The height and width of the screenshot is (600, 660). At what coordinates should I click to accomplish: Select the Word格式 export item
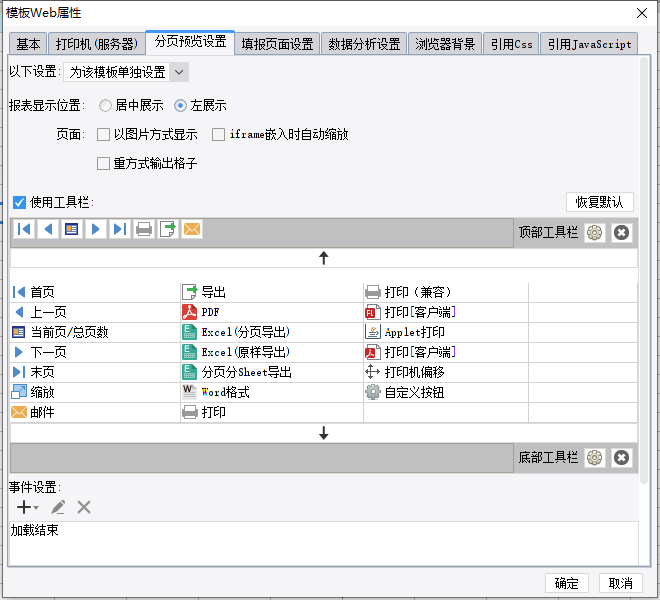[x=271, y=392]
